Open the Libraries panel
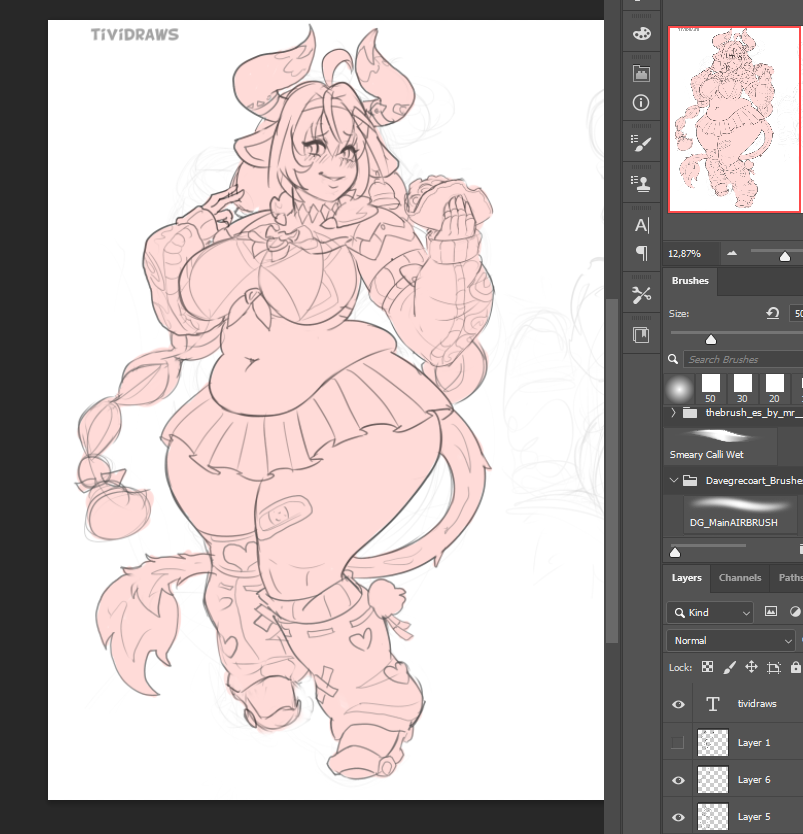Screen dimensions: 803x834 (x=641, y=72)
